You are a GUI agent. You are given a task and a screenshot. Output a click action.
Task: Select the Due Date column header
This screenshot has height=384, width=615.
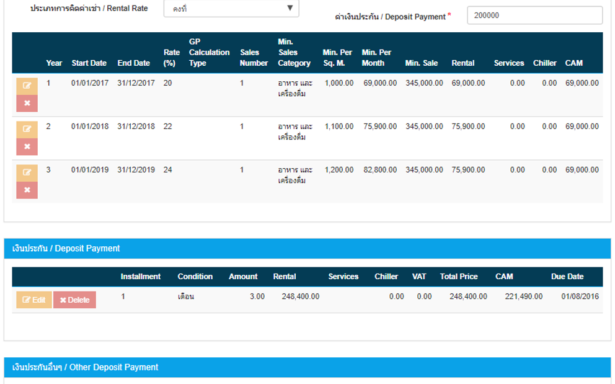[567, 277]
